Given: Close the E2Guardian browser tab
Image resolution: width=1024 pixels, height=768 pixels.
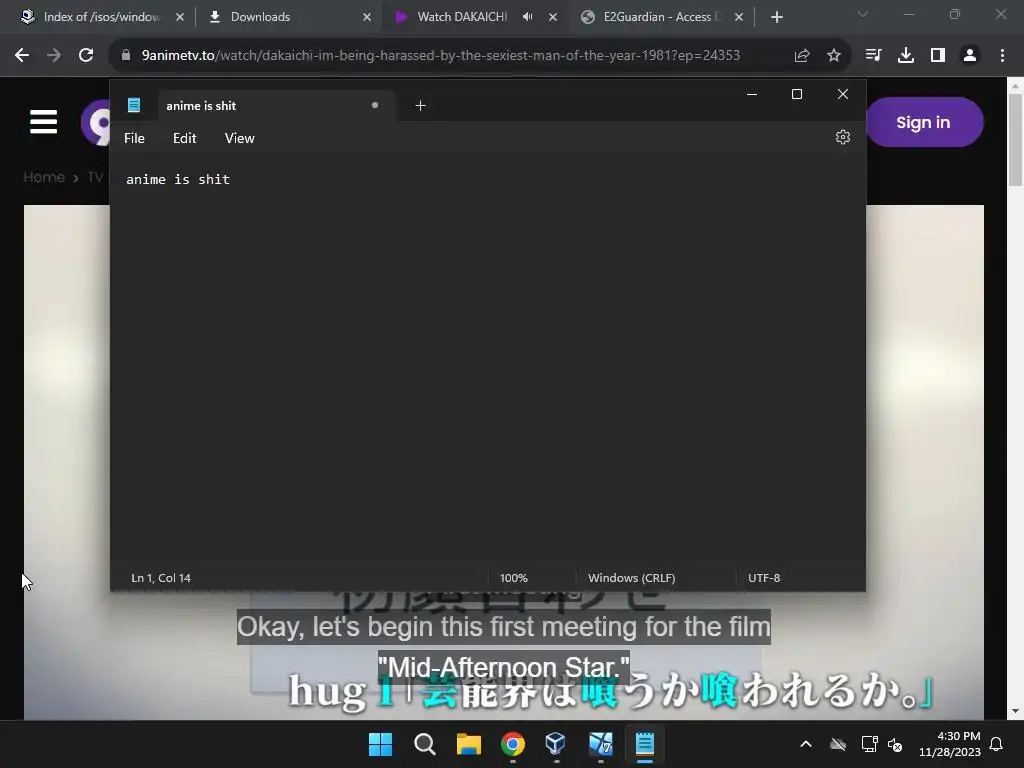Looking at the screenshot, I should click(739, 17).
